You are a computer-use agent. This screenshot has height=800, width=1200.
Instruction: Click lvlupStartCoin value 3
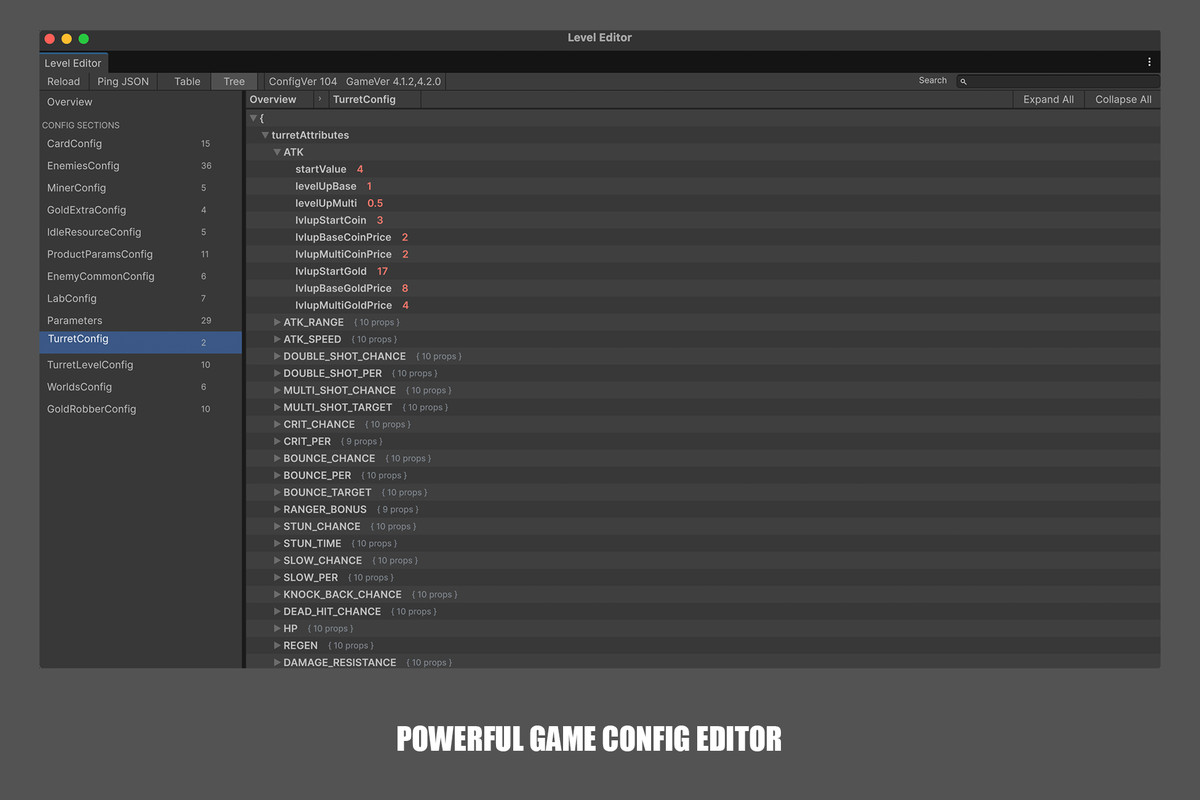380,220
